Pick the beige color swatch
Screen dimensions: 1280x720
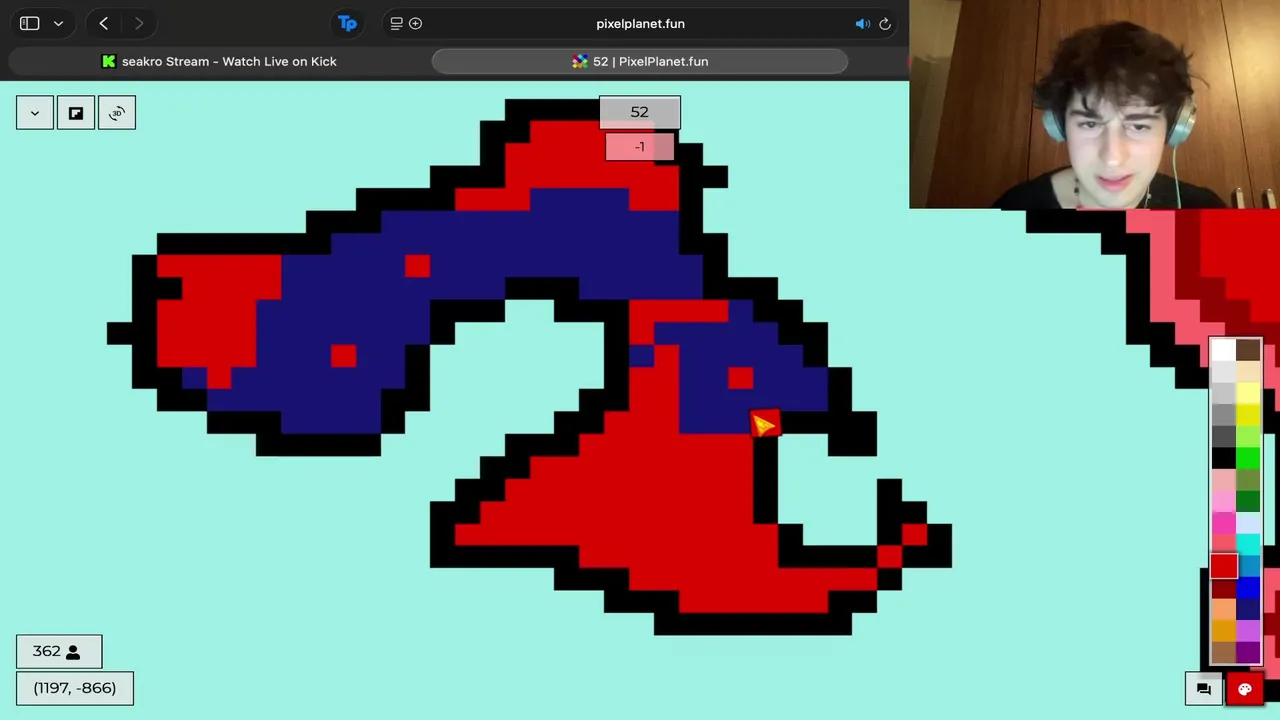[x=1248, y=371]
